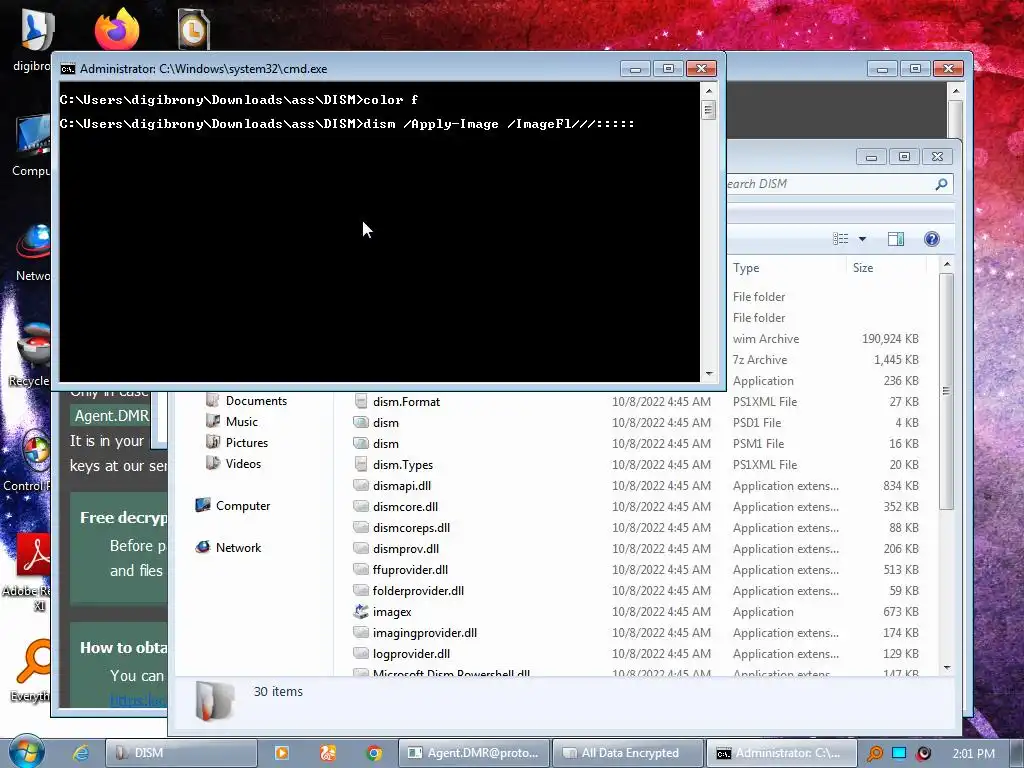Screen dimensions: 1024x768
Task: Open the clock document icon beside Firefox on the desktop
Action: [x=193, y=29]
